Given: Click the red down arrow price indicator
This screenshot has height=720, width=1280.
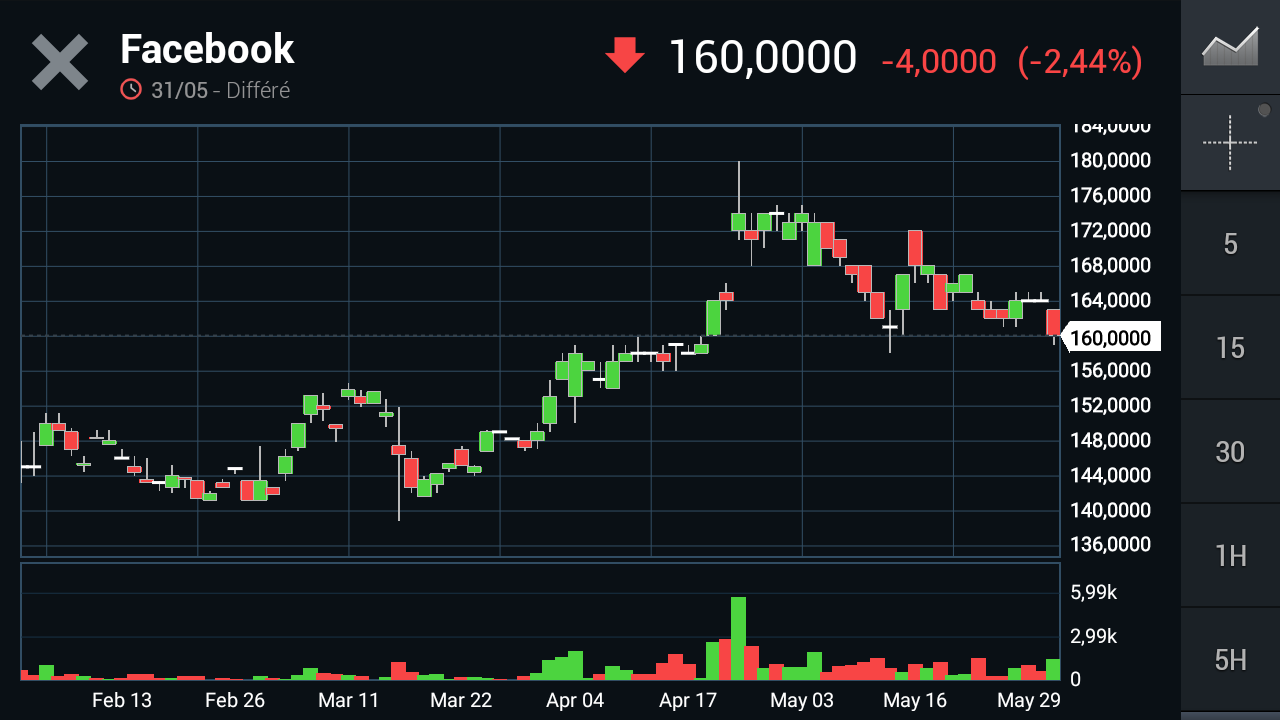Looking at the screenshot, I should pos(625,56).
